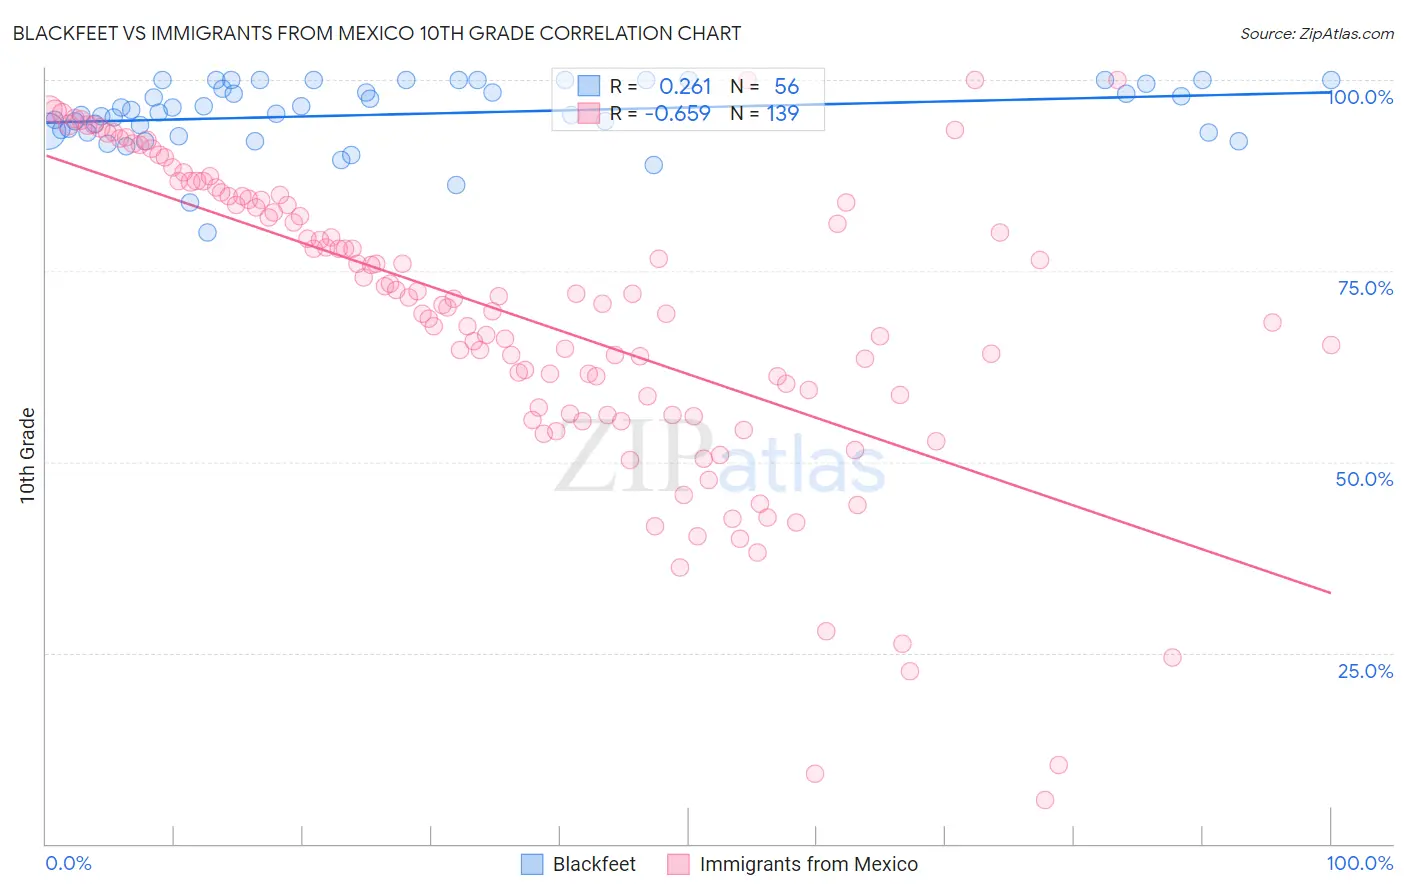The width and height of the screenshot is (1406, 892).
Task: Open the Source: ZipAtlas.com link
Action: 1317,33
